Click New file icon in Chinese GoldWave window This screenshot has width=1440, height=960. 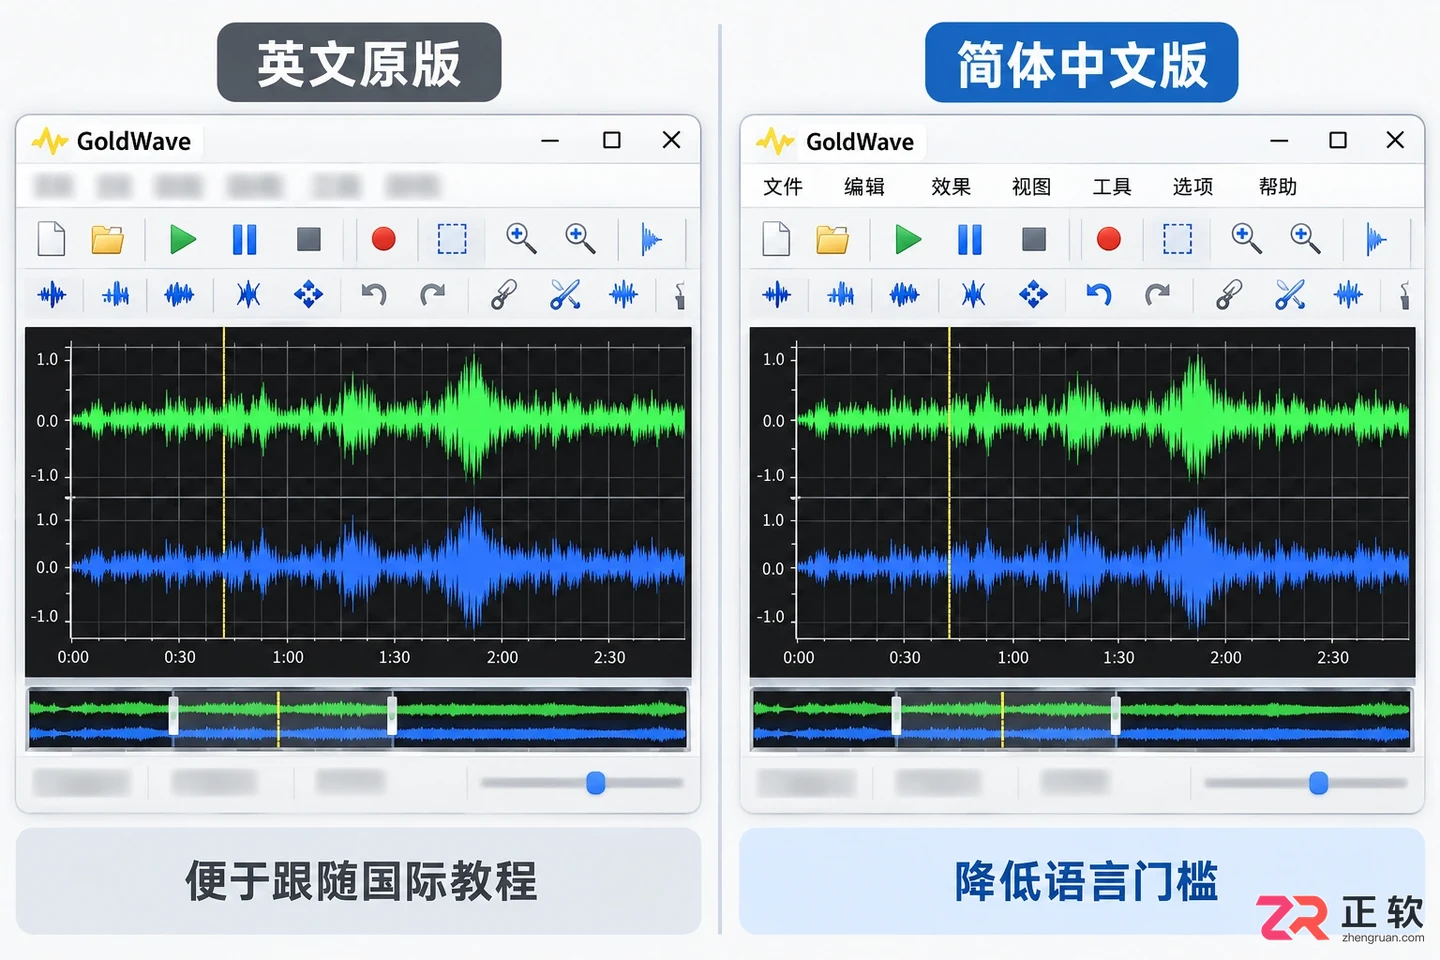tap(776, 239)
